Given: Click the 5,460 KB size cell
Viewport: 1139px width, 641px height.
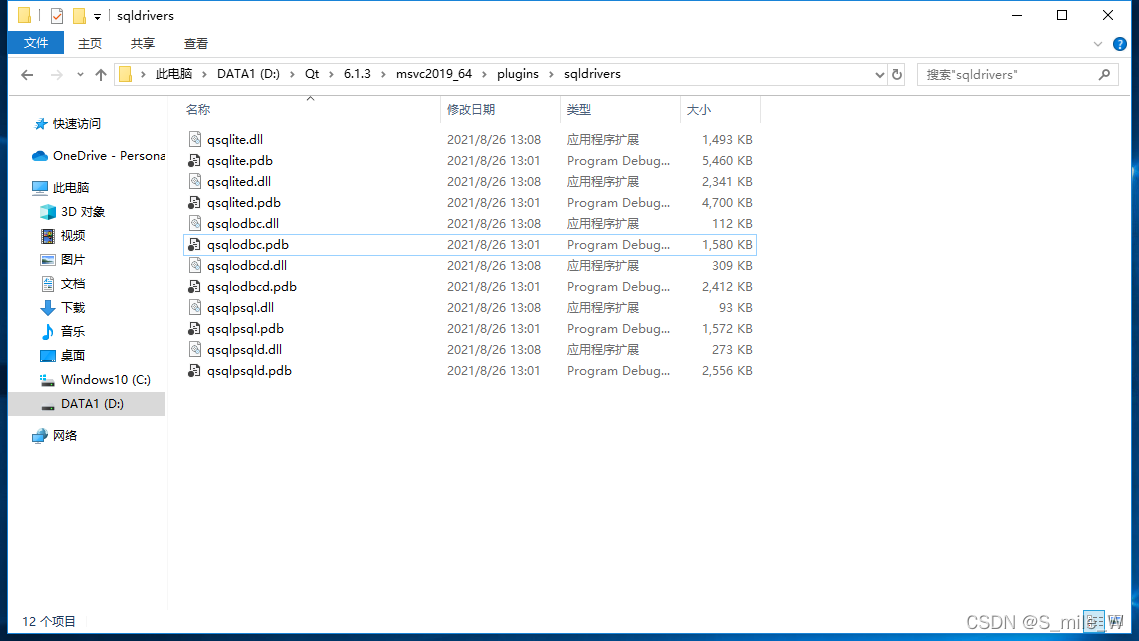Looking at the screenshot, I should (727, 161).
